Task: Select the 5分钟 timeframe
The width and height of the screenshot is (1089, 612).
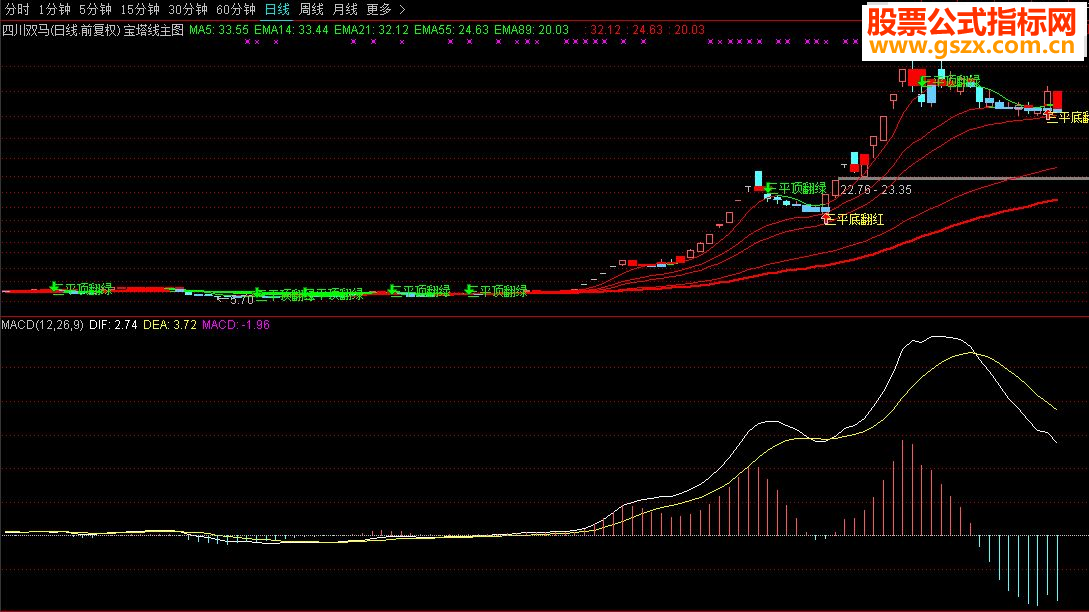Action: click(94, 10)
